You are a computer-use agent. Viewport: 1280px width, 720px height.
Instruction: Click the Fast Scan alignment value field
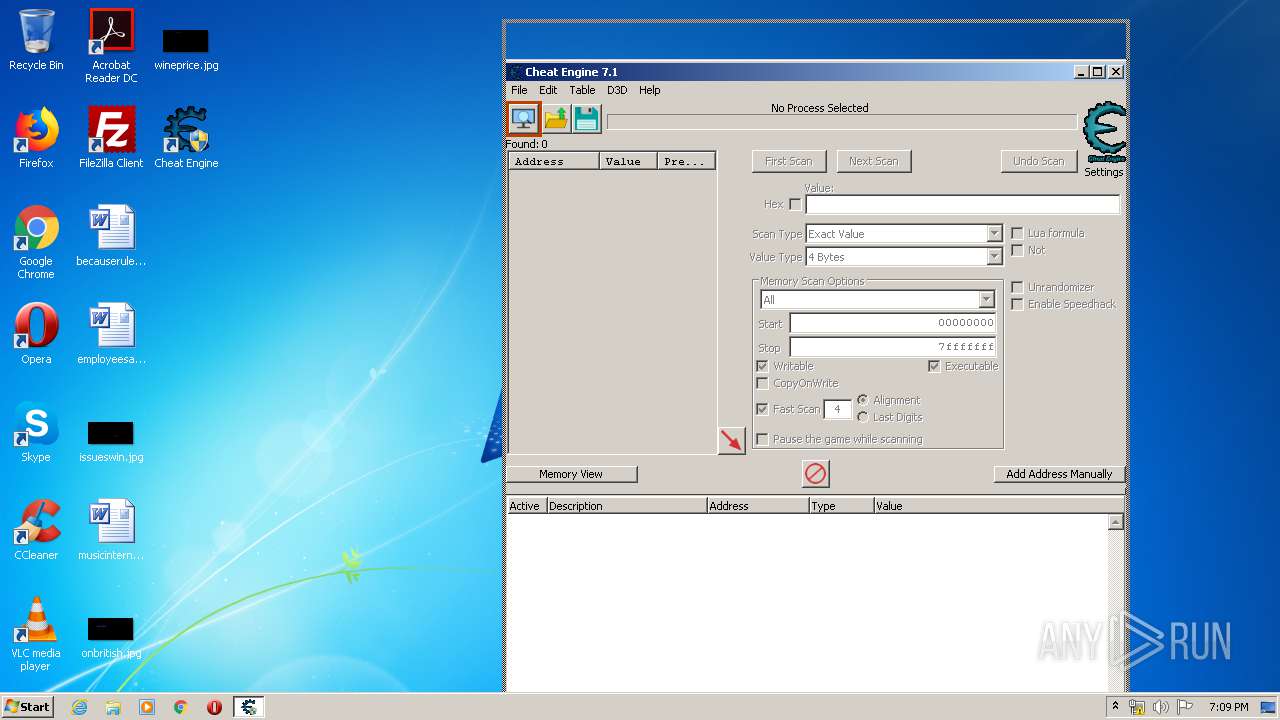click(837, 409)
